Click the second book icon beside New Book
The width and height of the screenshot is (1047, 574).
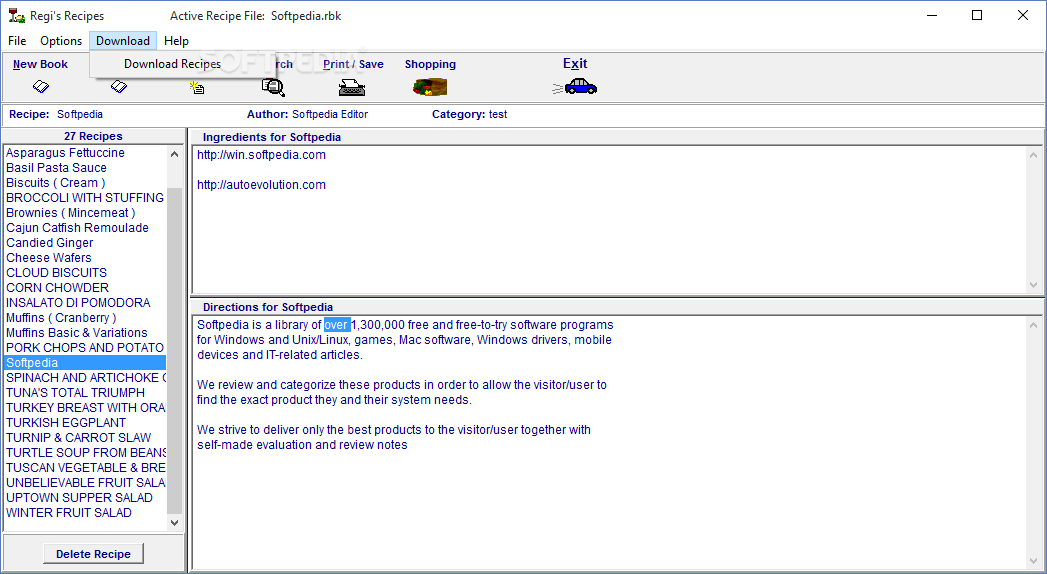[x=119, y=86]
